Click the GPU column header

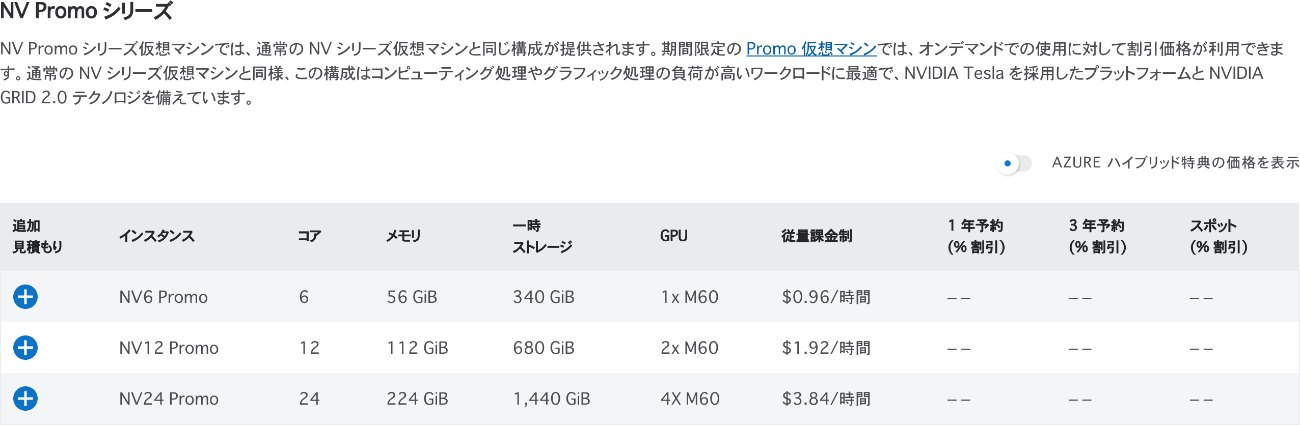click(x=674, y=237)
